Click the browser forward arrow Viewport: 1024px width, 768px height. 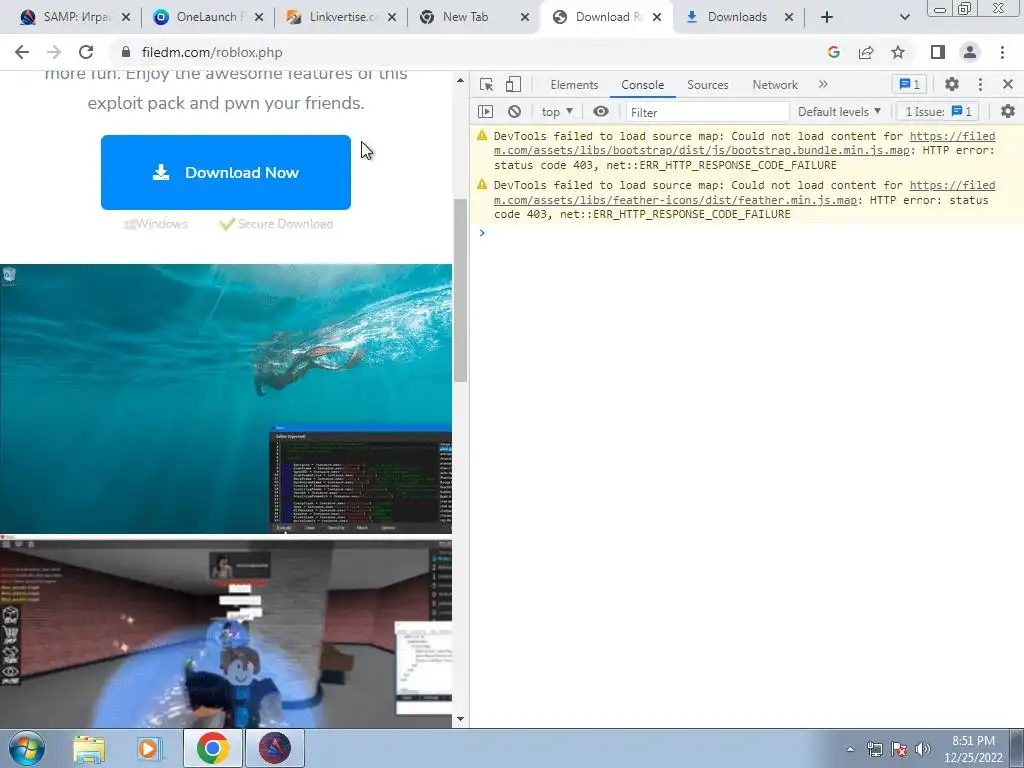[54, 52]
